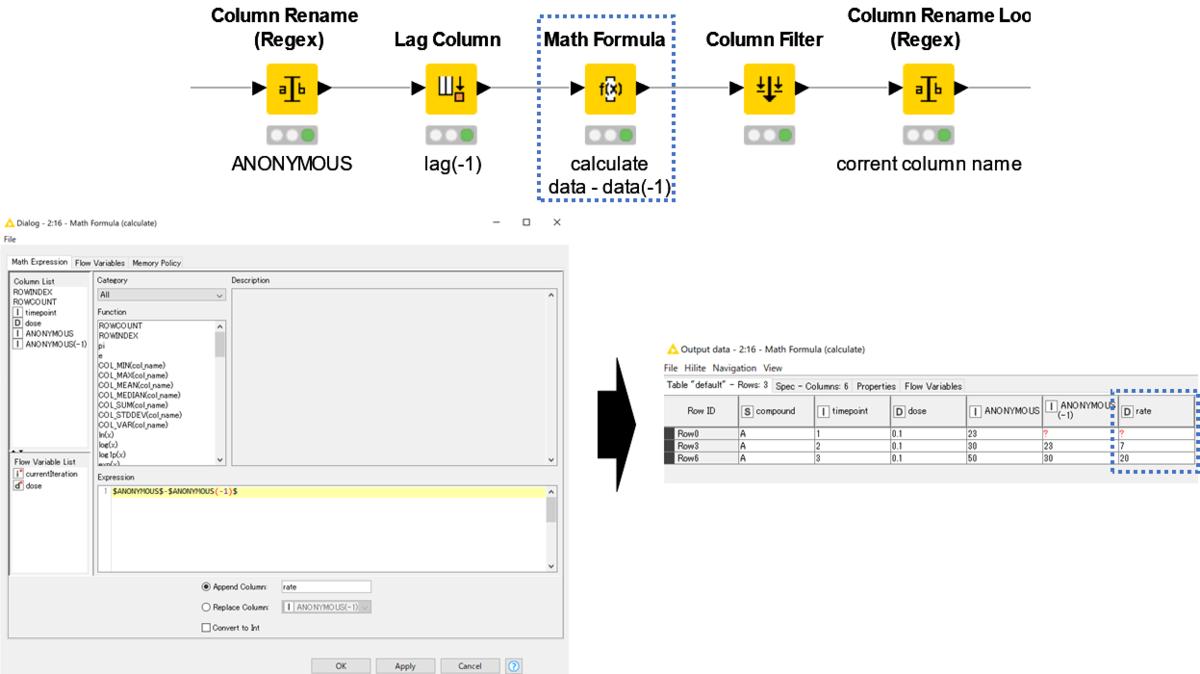Click the I type icon in timepoint column header

tap(823, 411)
